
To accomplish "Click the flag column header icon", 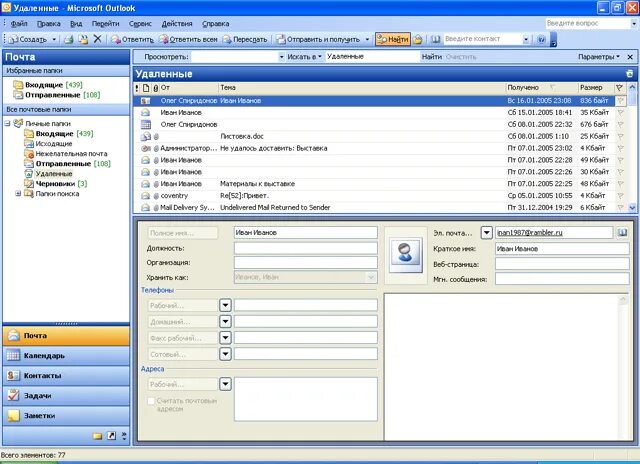I will (x=619, y=88).
